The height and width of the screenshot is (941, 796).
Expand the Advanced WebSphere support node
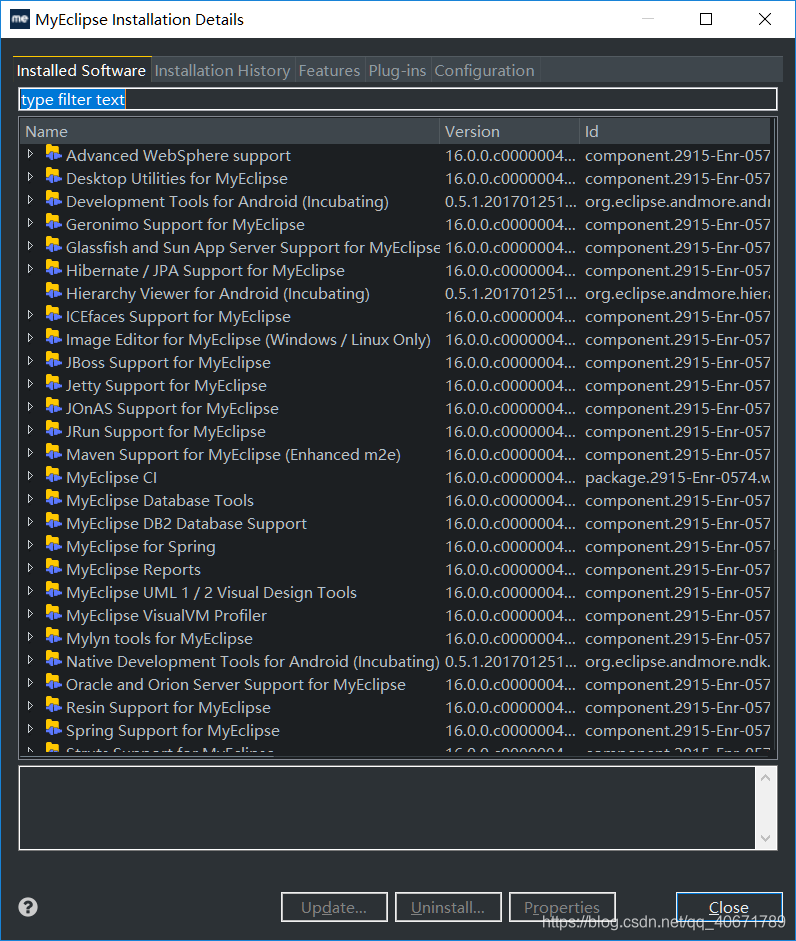30,154
